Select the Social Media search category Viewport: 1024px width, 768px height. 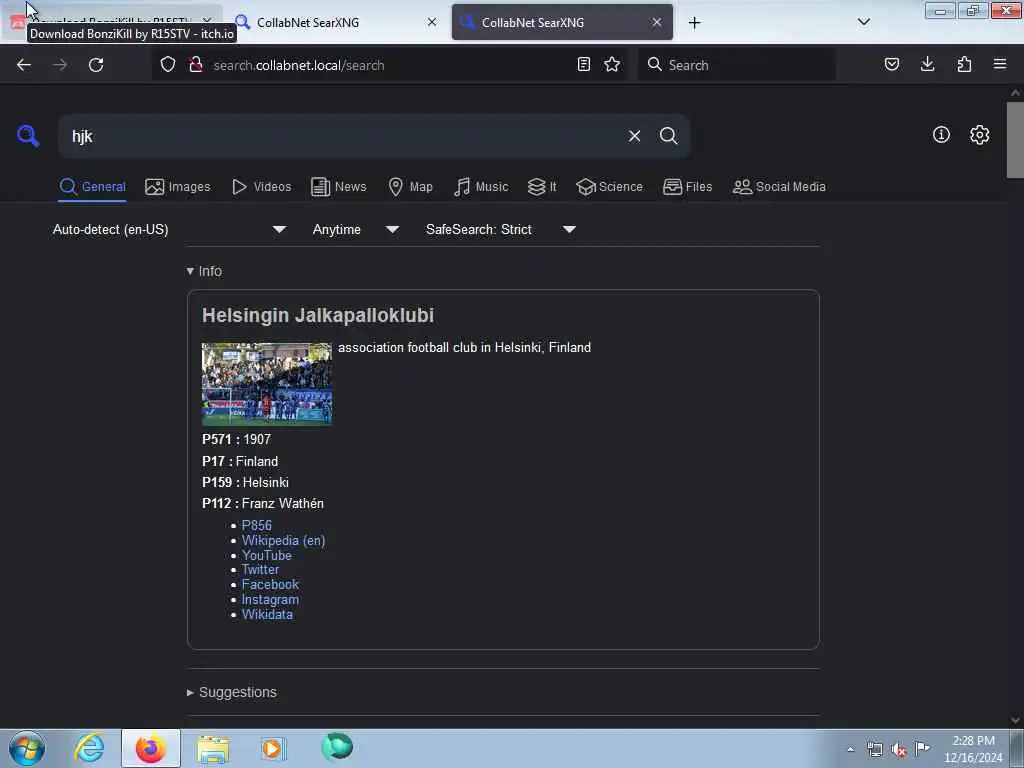[779, 187]
